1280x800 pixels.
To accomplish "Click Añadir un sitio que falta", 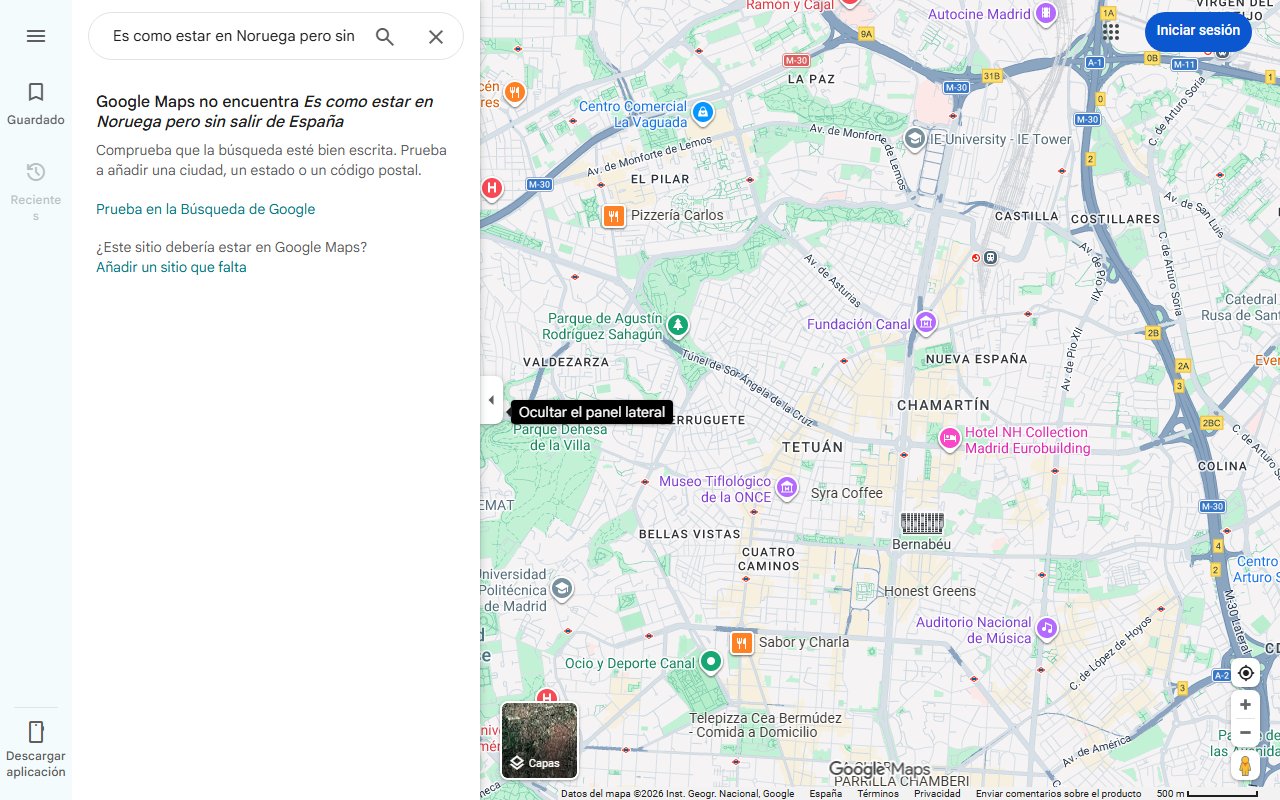I will [171, 267].
